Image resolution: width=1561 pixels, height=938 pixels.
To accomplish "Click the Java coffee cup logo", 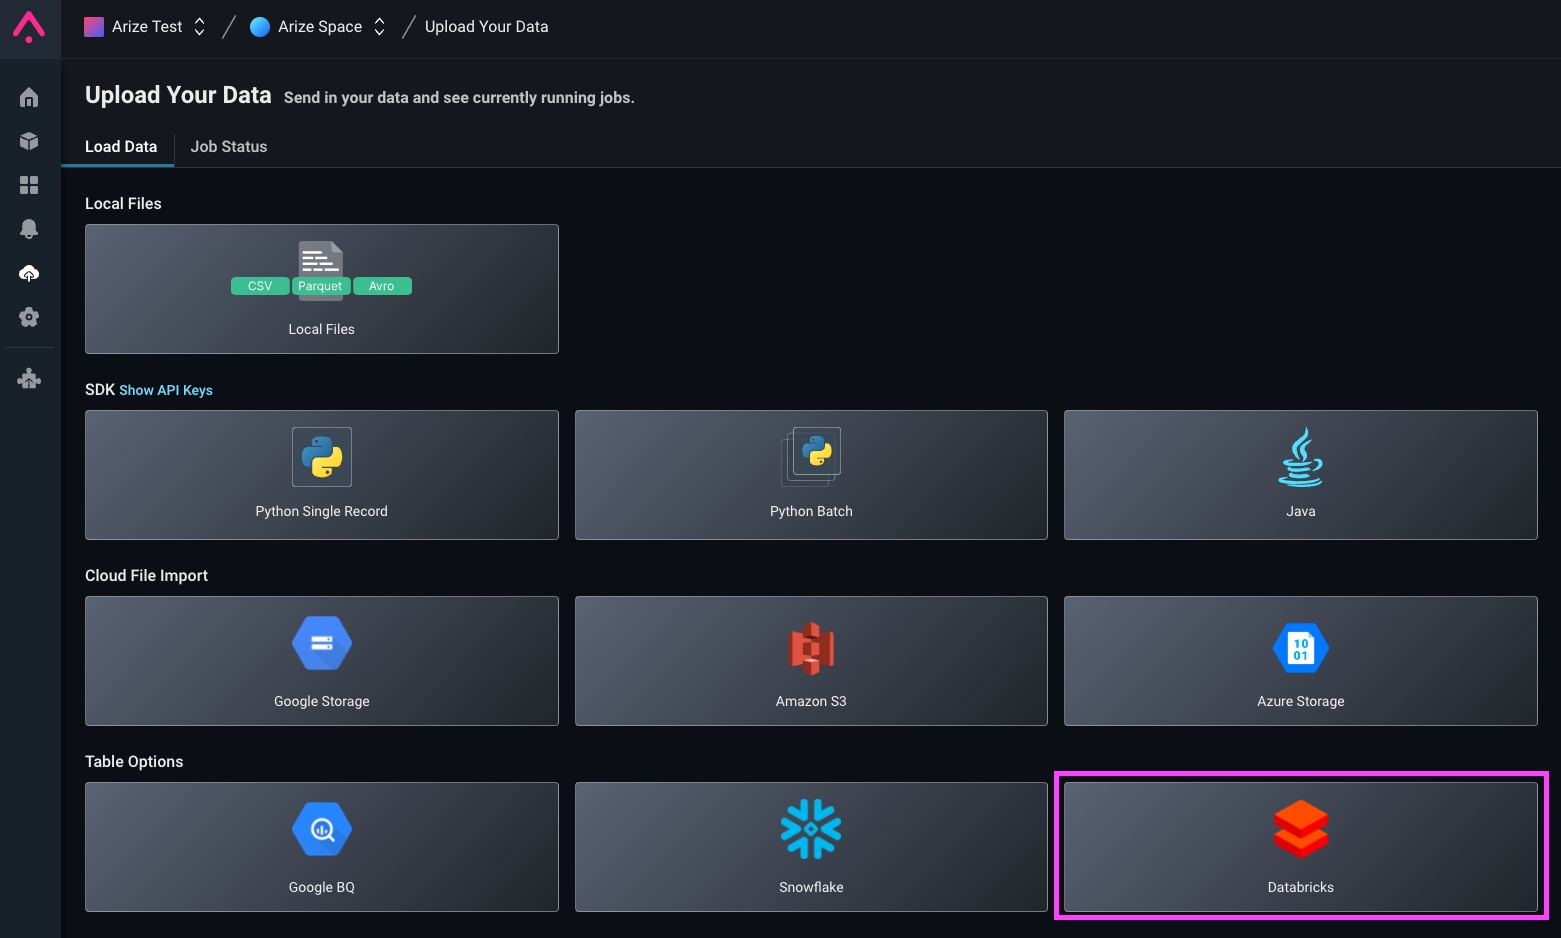I will click(1300, 457).
